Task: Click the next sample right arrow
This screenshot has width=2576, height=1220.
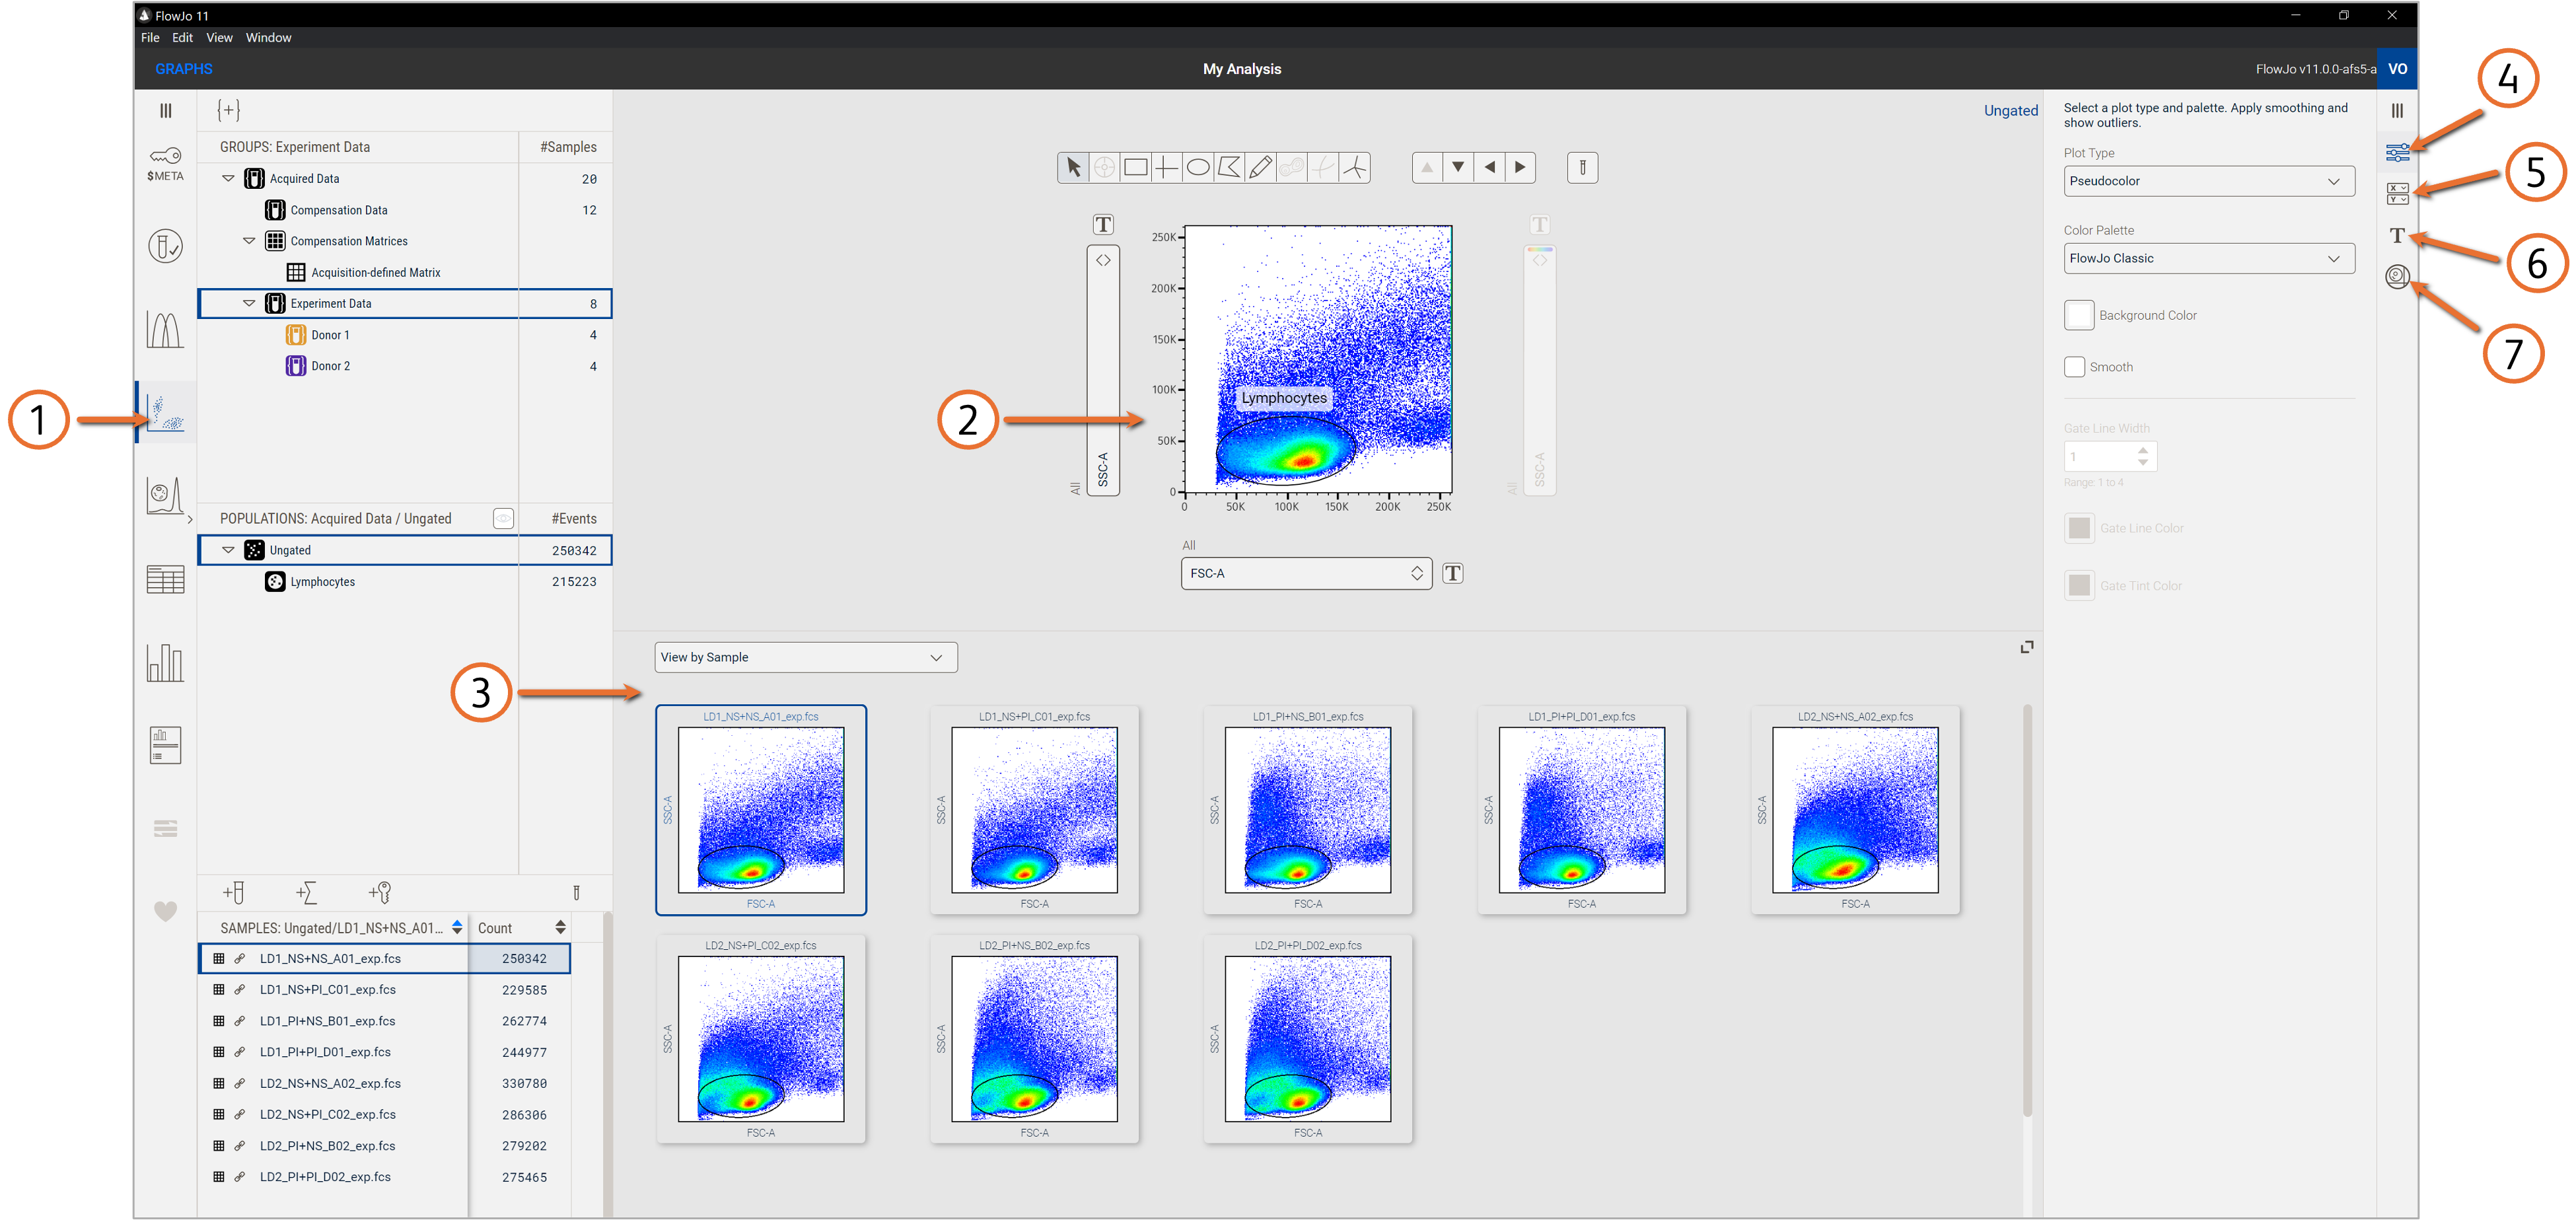Action: (x=1520, y=168)
